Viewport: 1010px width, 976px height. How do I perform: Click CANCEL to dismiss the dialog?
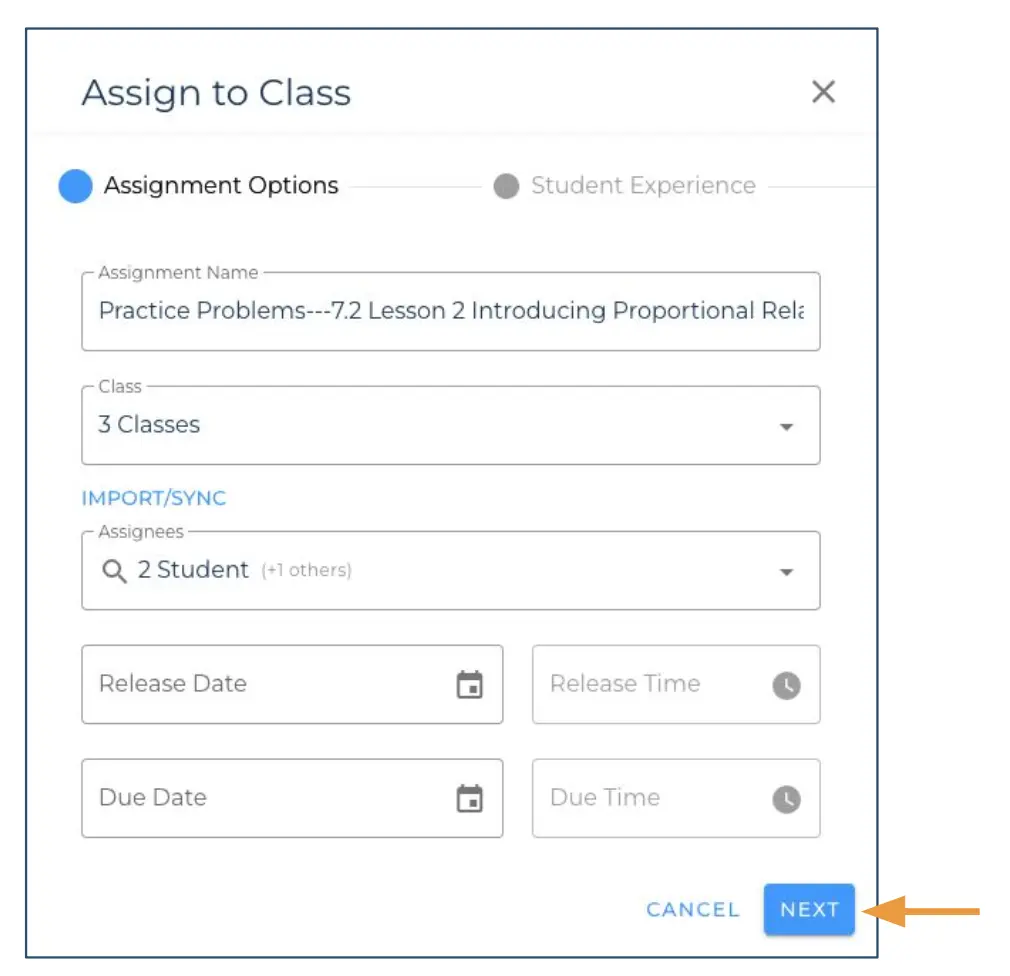(692, 909)
